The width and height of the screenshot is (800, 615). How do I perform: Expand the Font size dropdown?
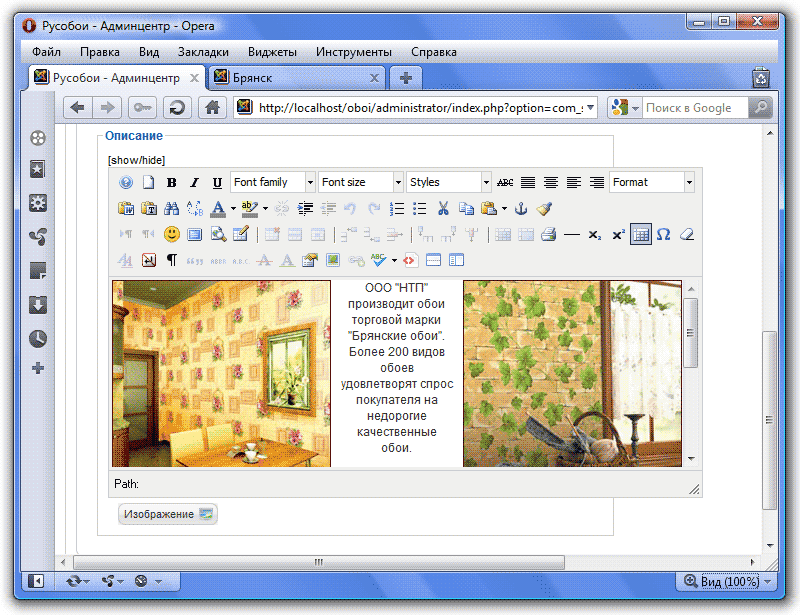click(360, 183)
